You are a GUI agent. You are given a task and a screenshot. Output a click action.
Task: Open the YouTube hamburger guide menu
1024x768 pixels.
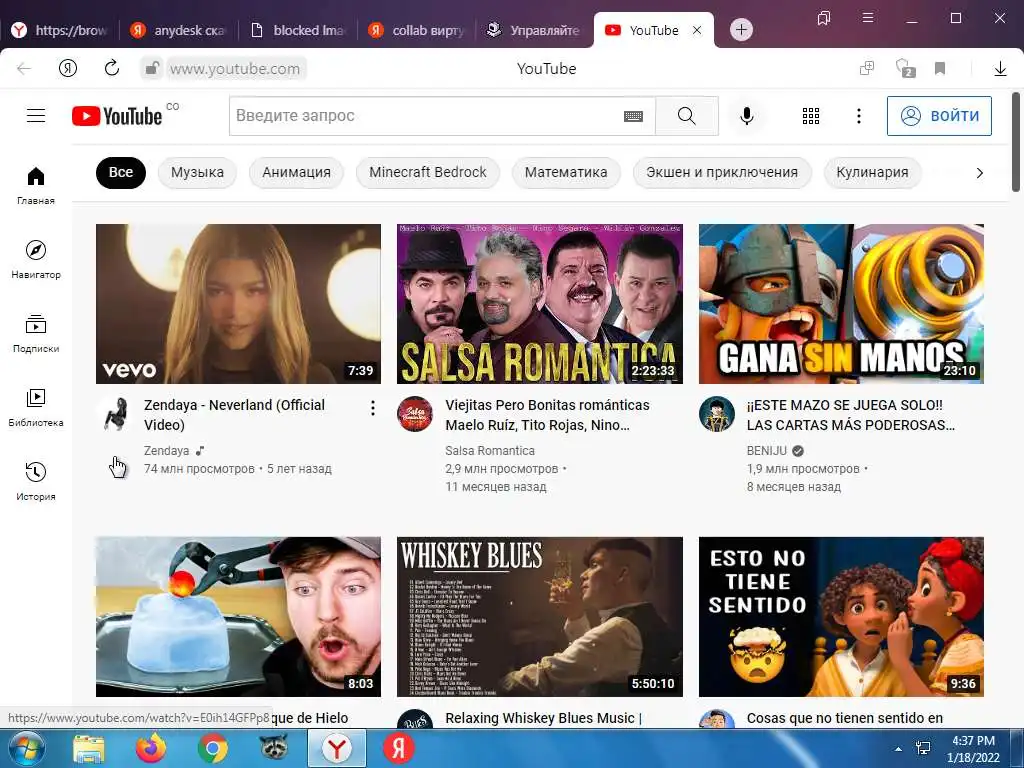coord(36,116)
